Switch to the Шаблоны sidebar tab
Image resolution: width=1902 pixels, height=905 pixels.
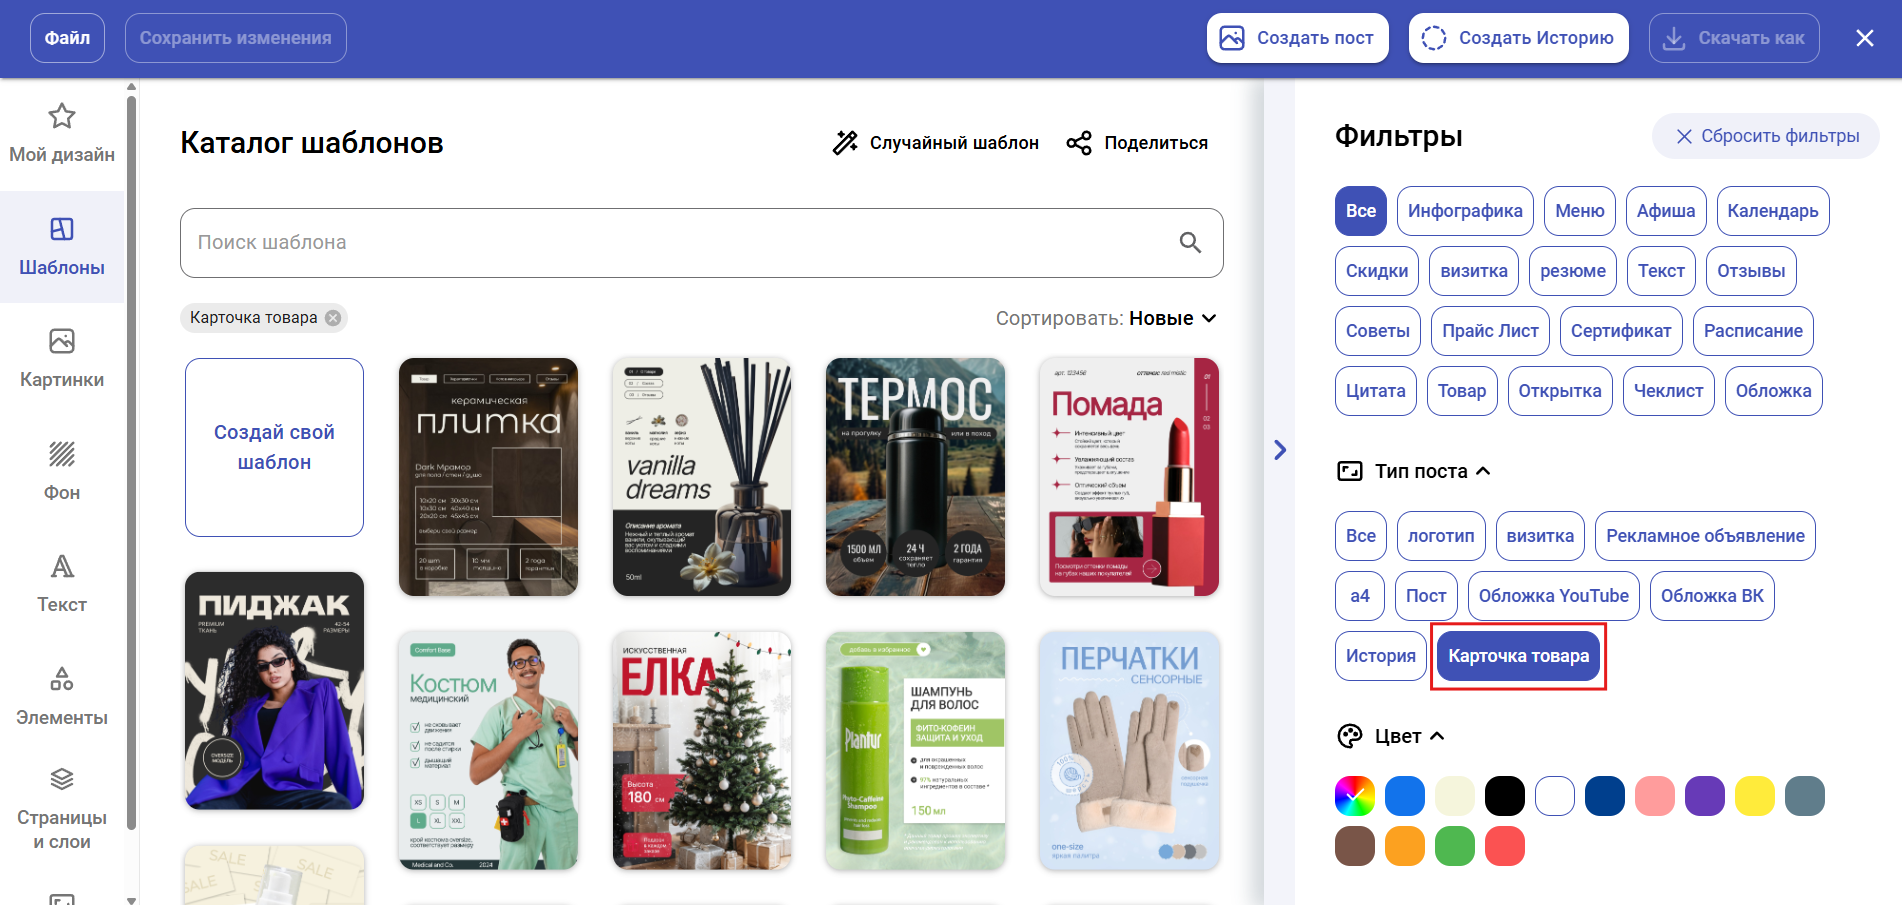62,246
